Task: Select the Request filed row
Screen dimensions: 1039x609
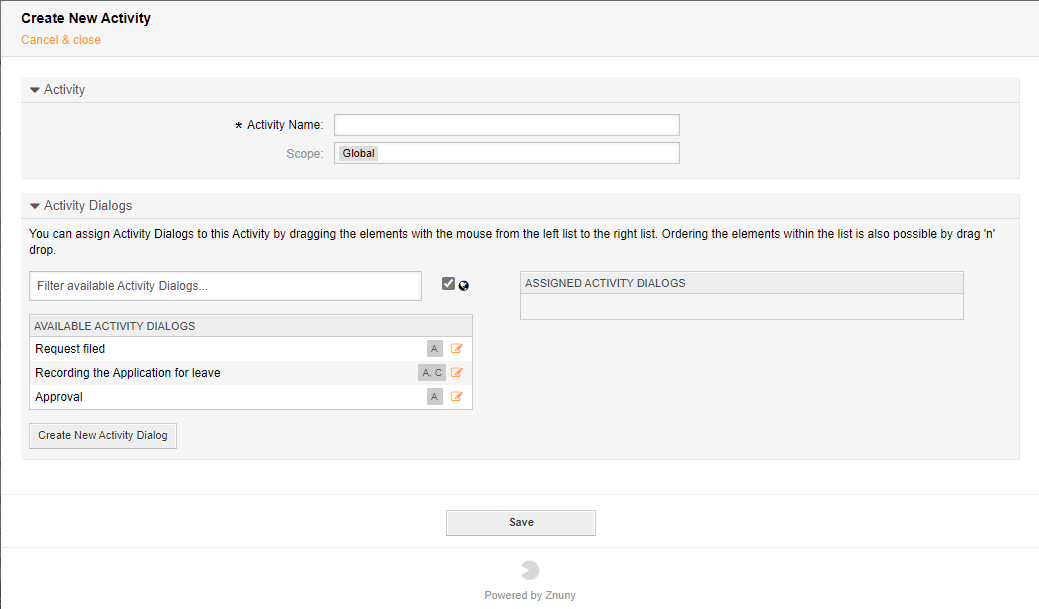Action: 200,348
